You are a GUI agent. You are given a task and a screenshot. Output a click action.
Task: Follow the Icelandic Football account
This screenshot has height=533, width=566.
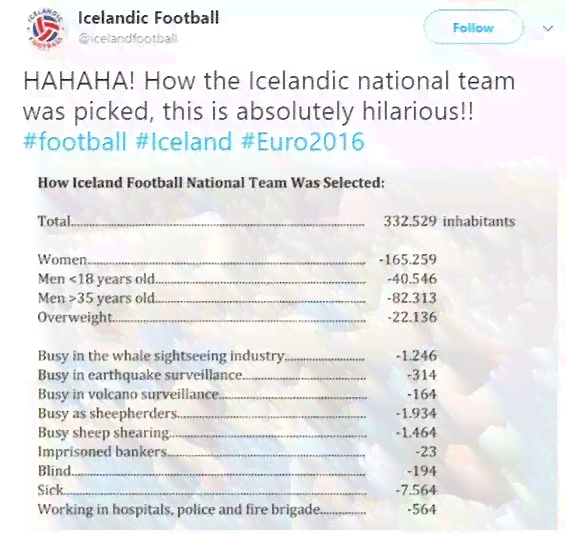473,28
